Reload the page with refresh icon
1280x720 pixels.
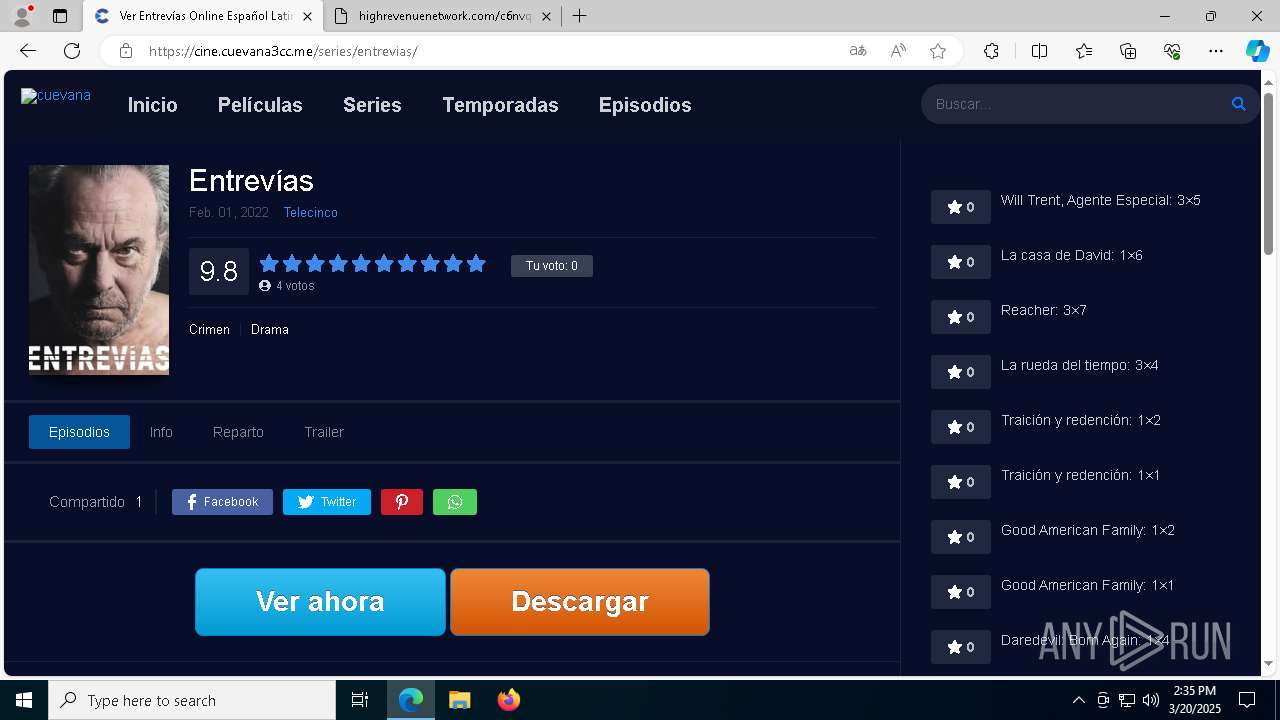click(x=72, y=51)
